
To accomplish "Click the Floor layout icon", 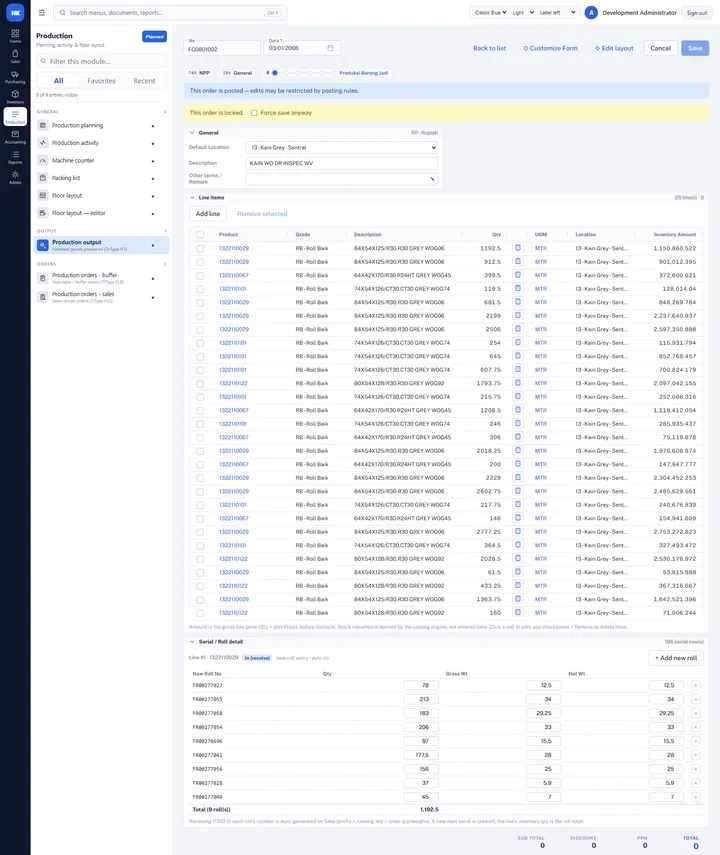I will [43, 195].
